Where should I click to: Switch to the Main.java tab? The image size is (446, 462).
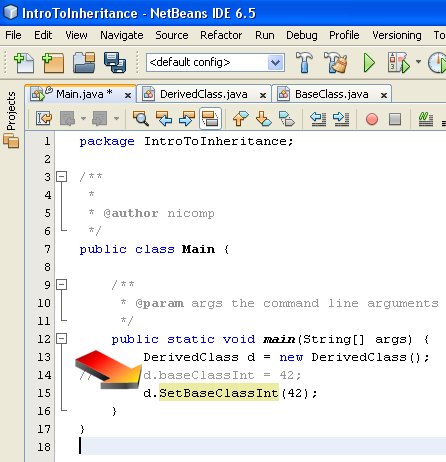click(81, 94)
